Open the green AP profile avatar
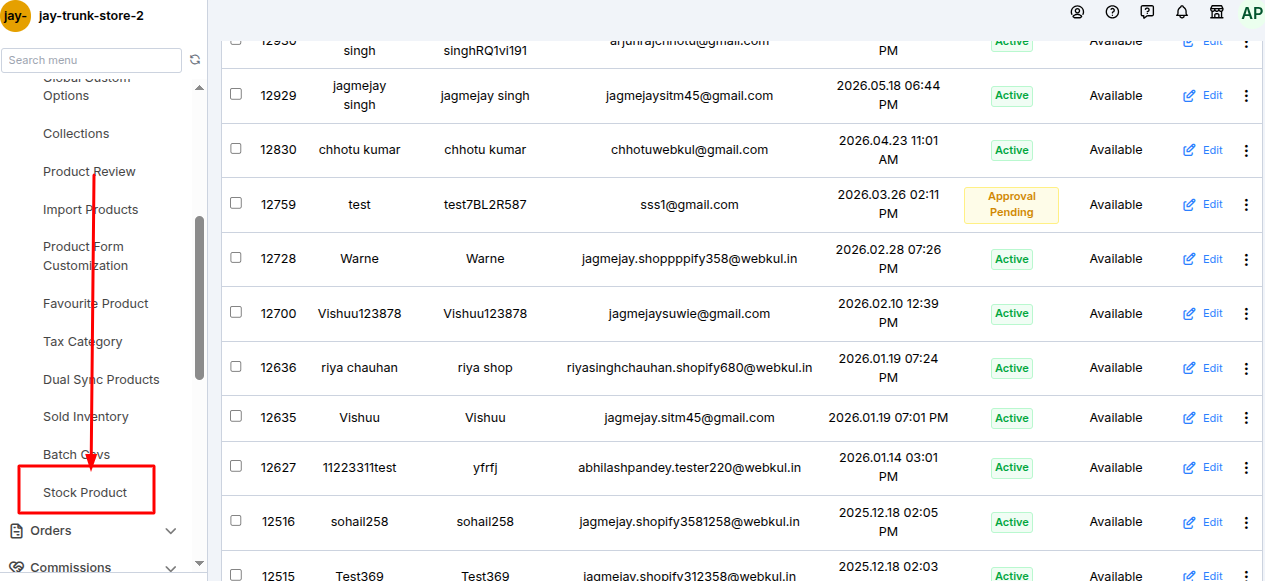This screenshot has width=1265, height=581. pyautogui.click(x=1251, y=13)
